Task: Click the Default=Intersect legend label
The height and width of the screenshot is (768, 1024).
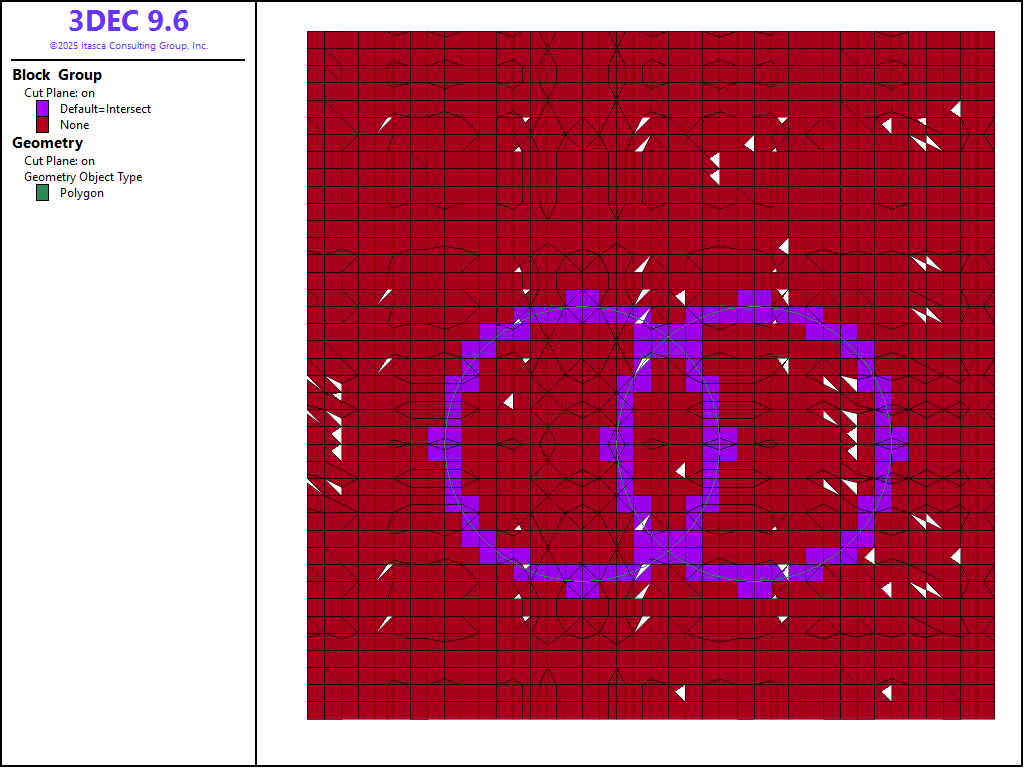Action: pyautogui.click(x=105, y=109)
